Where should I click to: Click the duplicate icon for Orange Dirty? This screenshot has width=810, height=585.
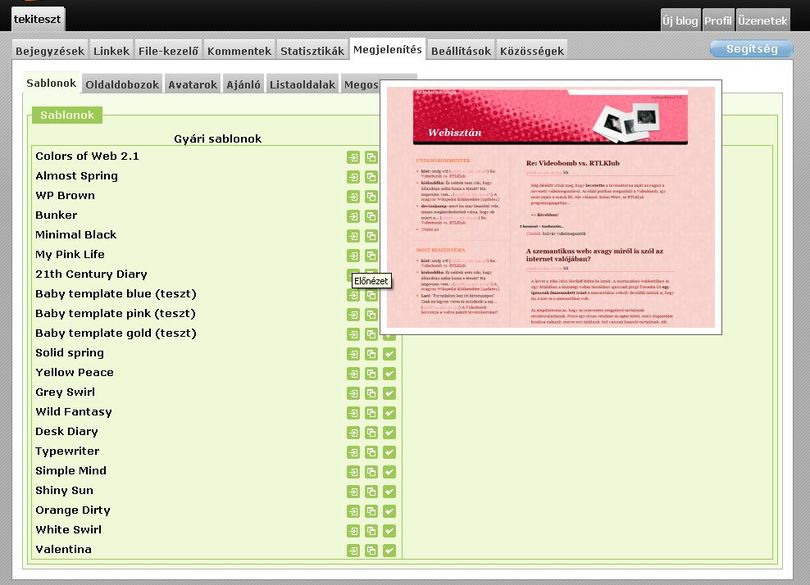pos(371,511)
